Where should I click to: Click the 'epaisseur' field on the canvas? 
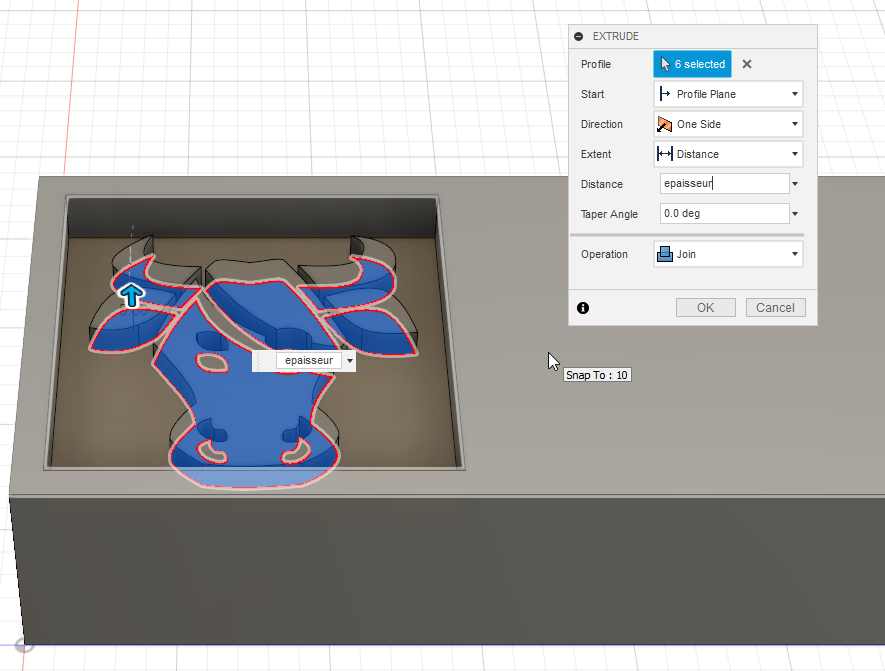309,361
